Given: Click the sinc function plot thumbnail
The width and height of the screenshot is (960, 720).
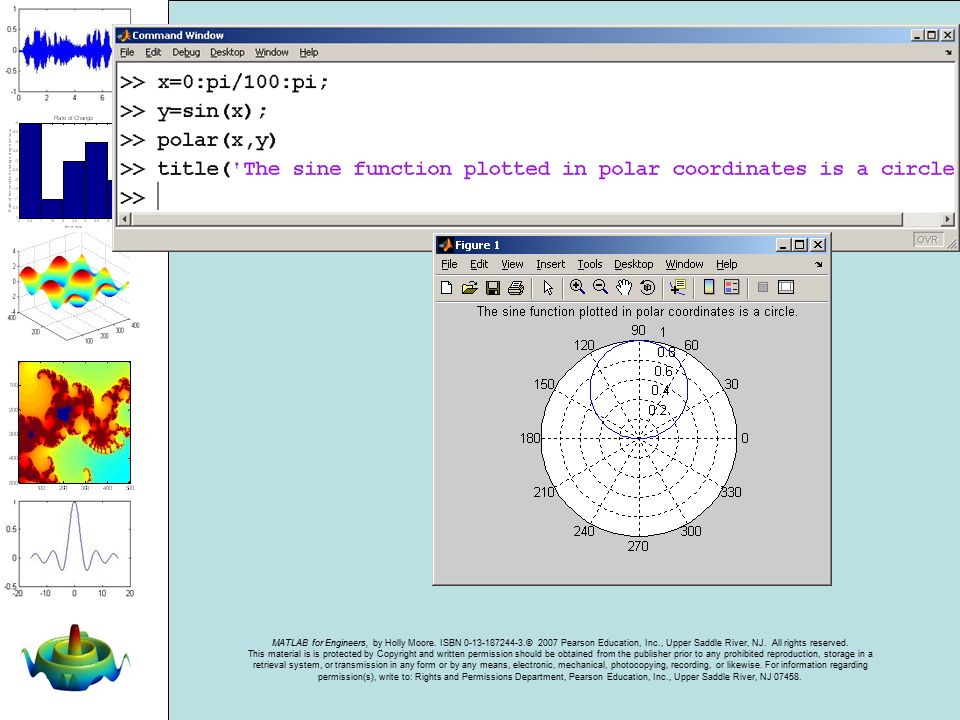Looking at the screenshot, I should coord(74,544).
